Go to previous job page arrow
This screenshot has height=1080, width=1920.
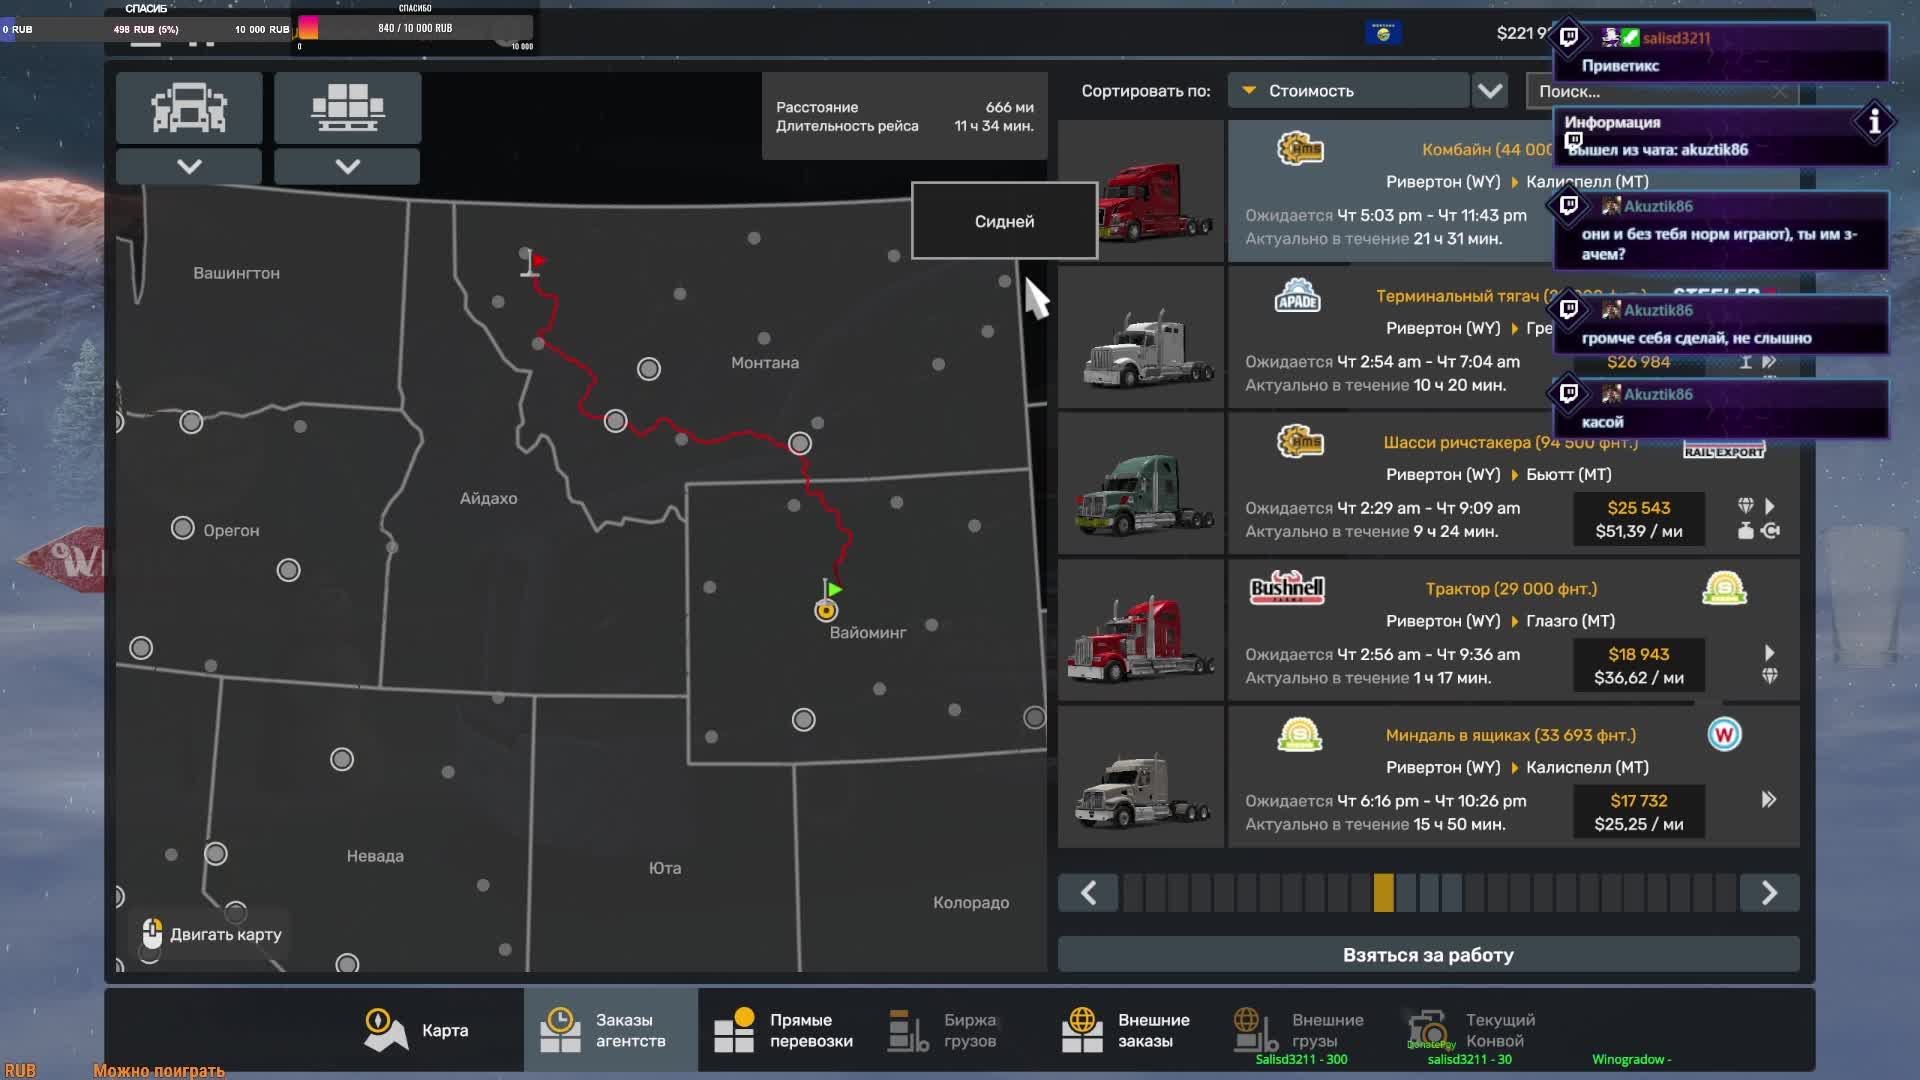tap(1089, 892)
